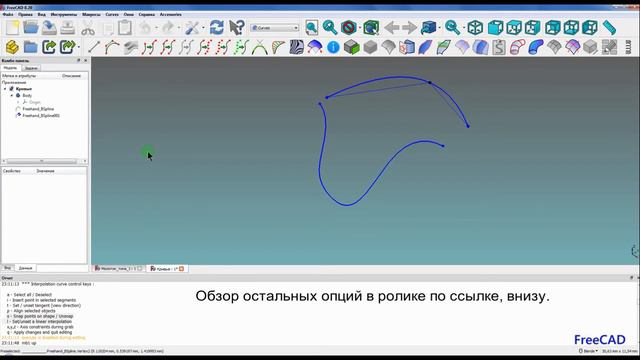Open the dropdown next to the link export icon
The width and height of the screenshot is (640, 360).
pyautogui.click(x=79, y=47)
